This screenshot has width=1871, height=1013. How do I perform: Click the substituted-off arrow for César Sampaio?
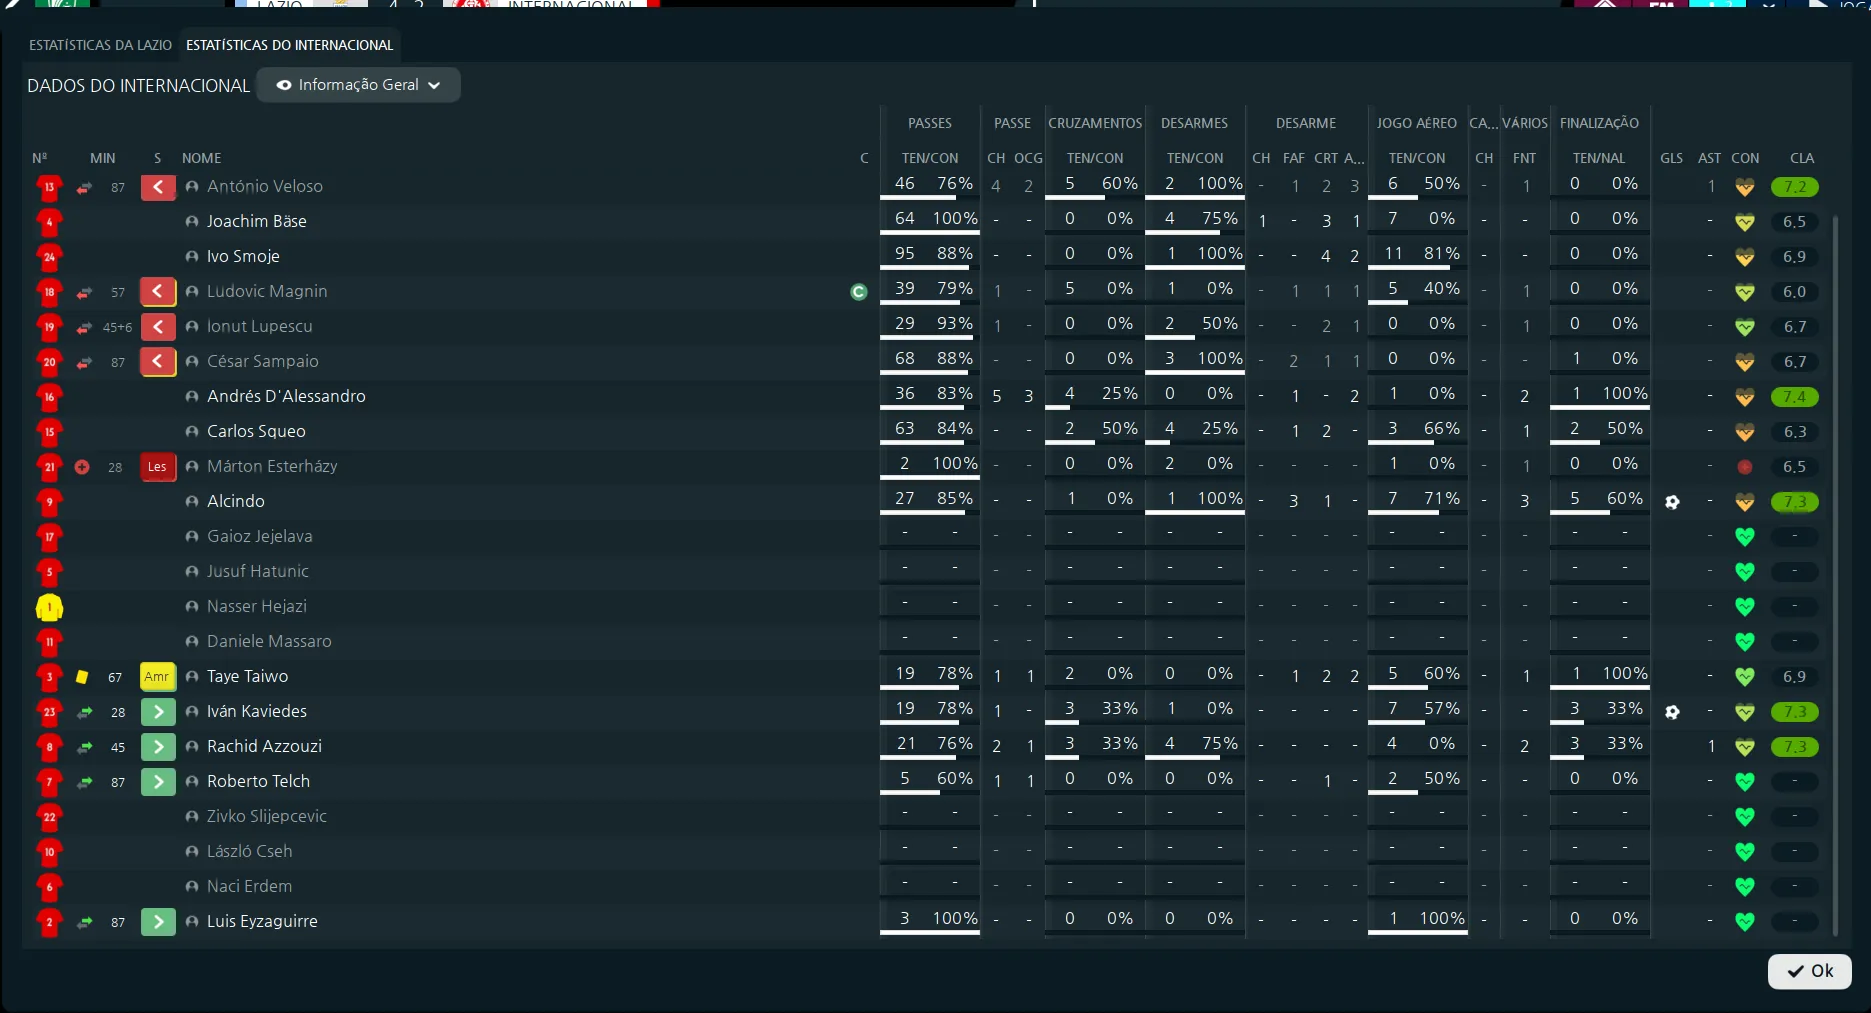158,362
